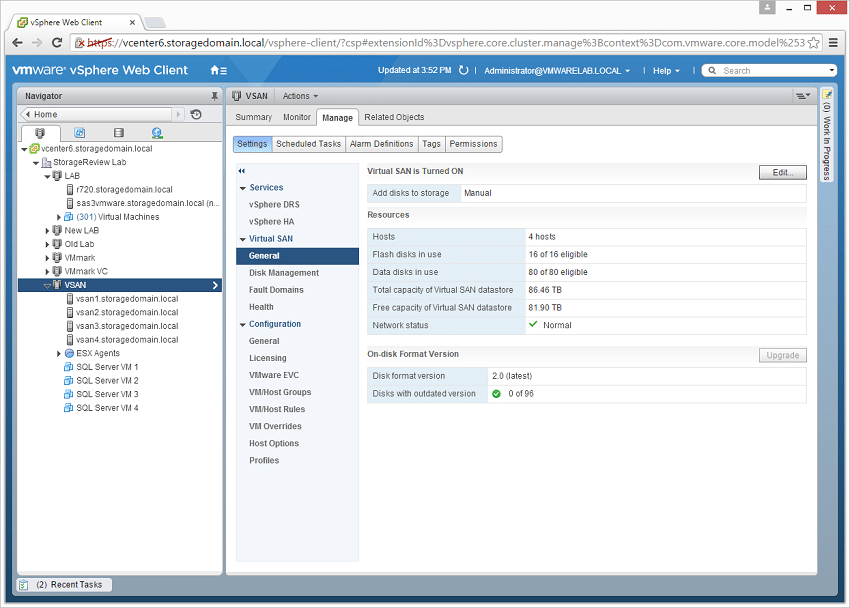Image resolution: width=850 pixels, height=608 pixels.
Task: Collapse the Configuration section
Action: [x=243, y=325]
